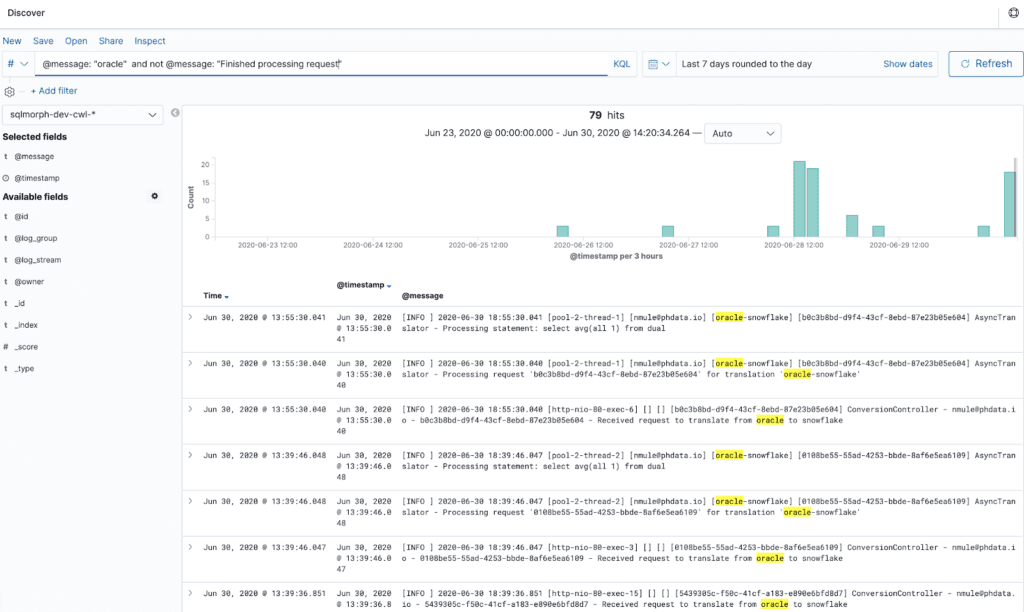Click Open in the top menu
The image size is (1024, 612).
pyautogui.click(x=76, y=40)
